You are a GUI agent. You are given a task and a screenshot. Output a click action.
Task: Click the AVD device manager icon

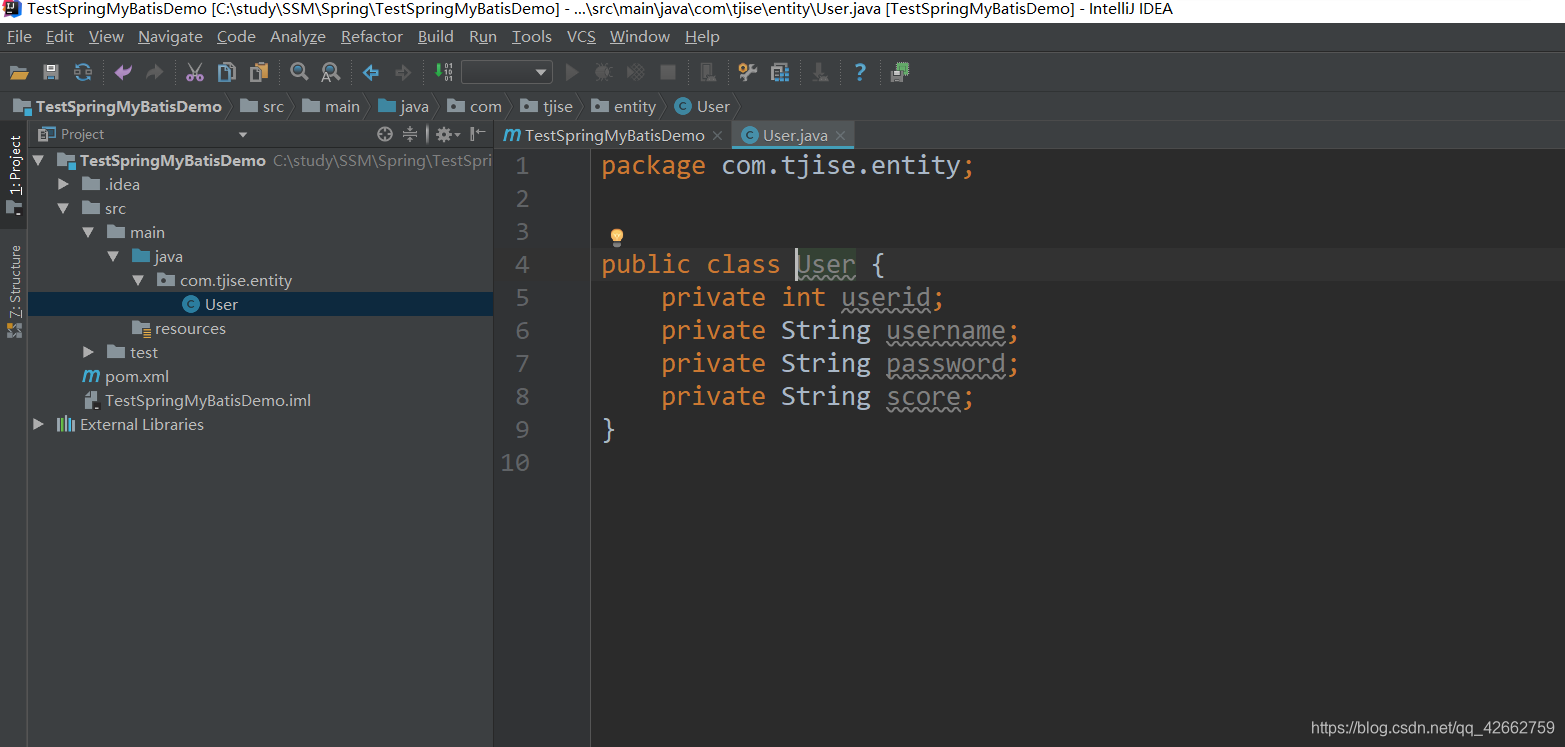[x=707, y=72]
